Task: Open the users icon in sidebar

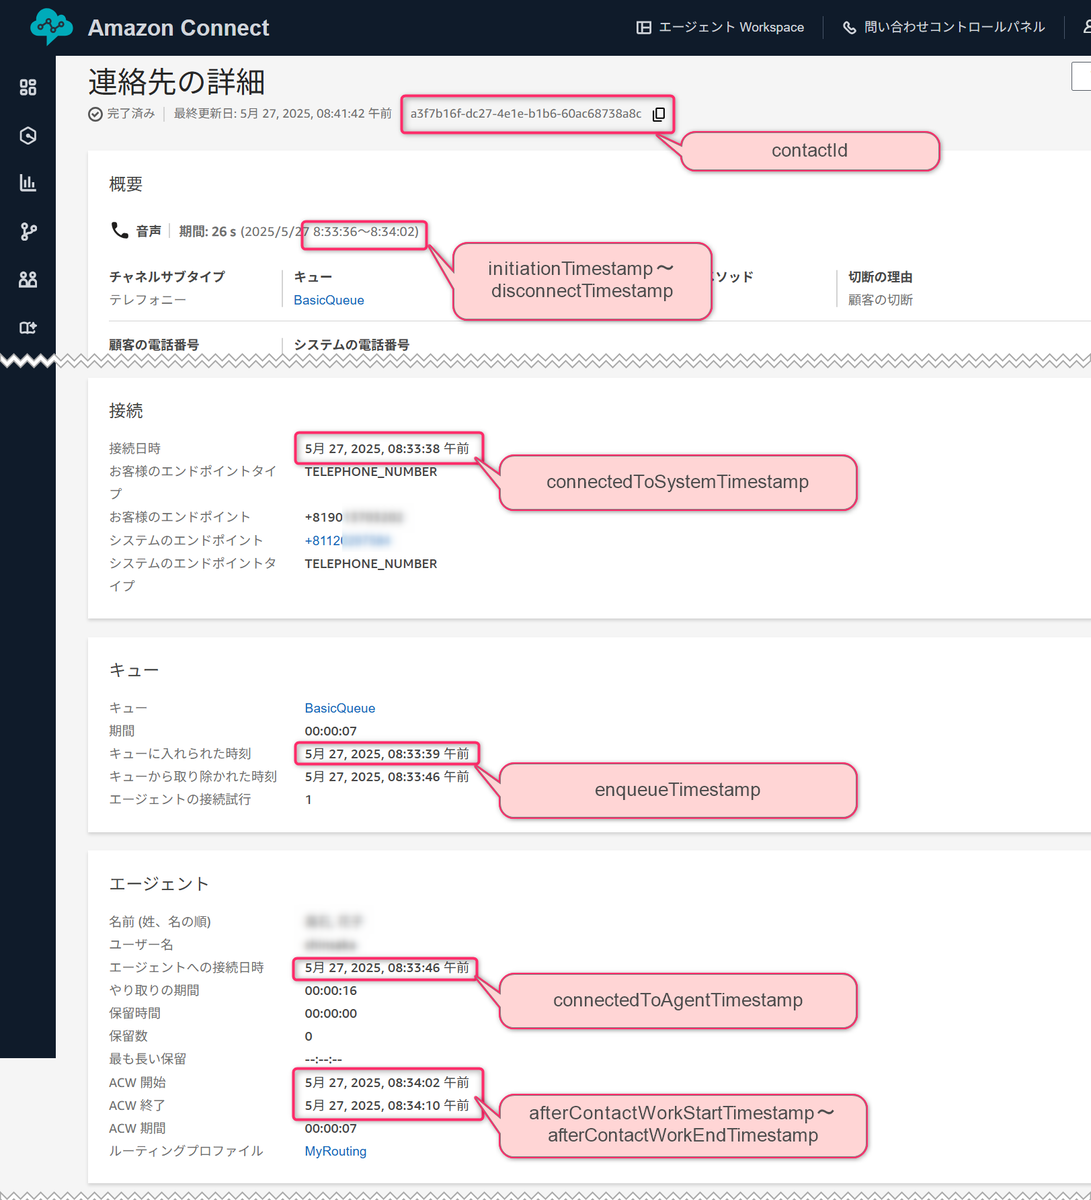Action: coord(28,279)
